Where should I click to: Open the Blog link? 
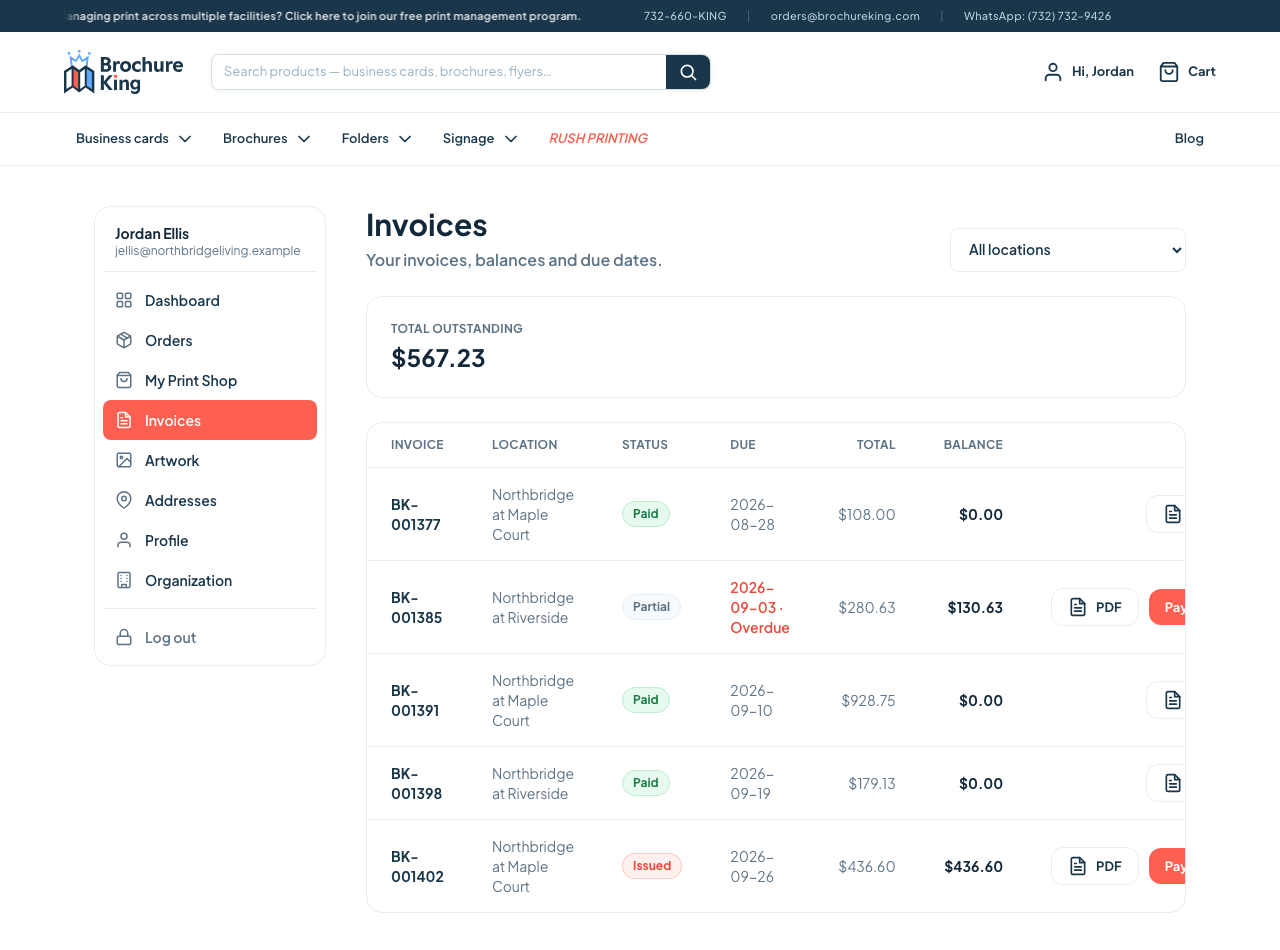(1189, 138)
